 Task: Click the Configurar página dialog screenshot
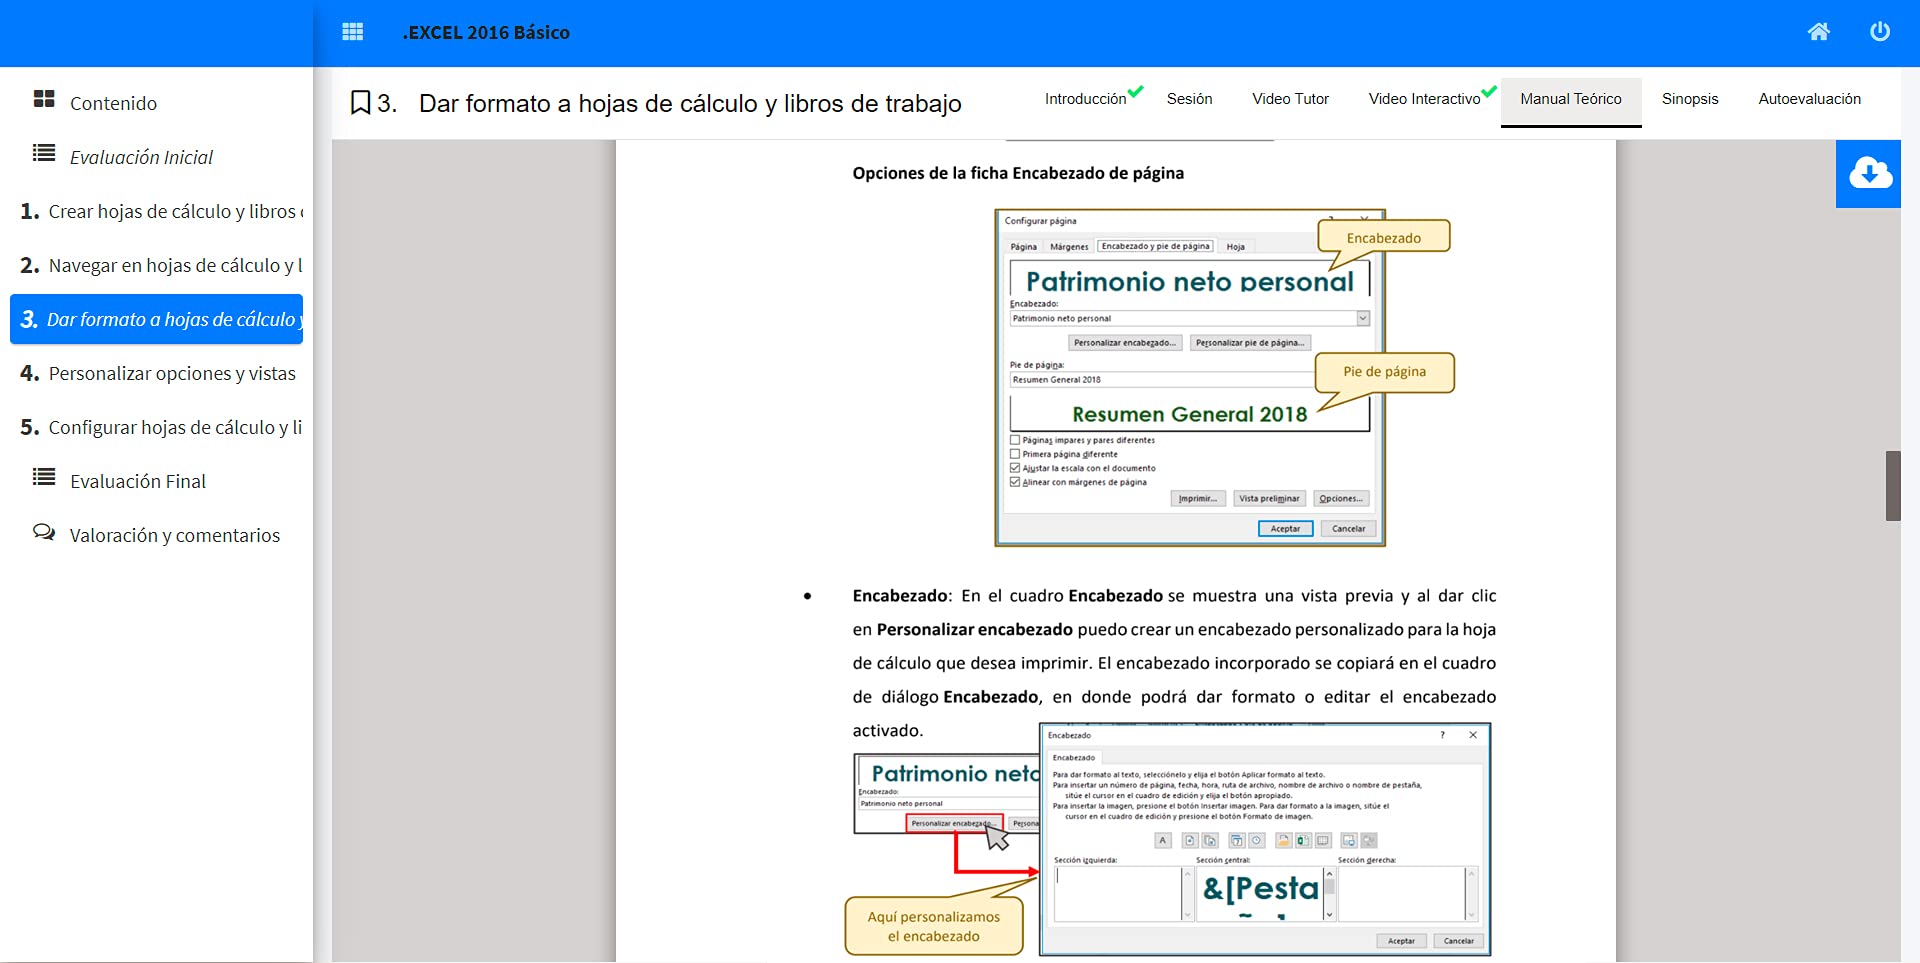click(x=1190, y=378)
